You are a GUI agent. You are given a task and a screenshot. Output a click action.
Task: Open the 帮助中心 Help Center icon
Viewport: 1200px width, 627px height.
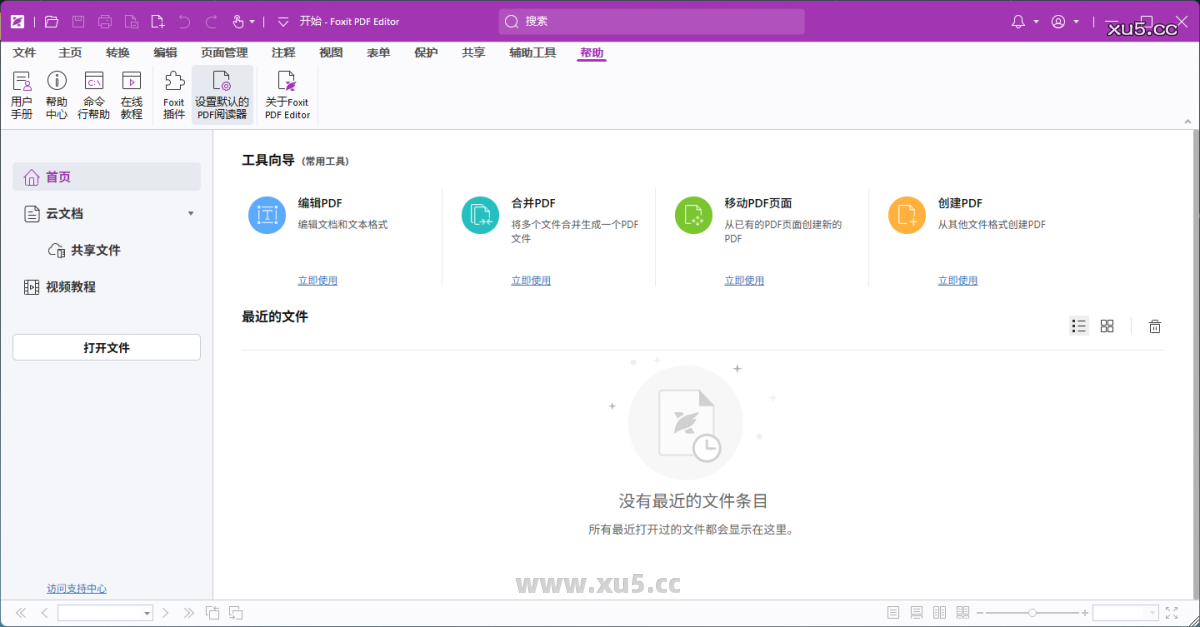pos(57,93)
